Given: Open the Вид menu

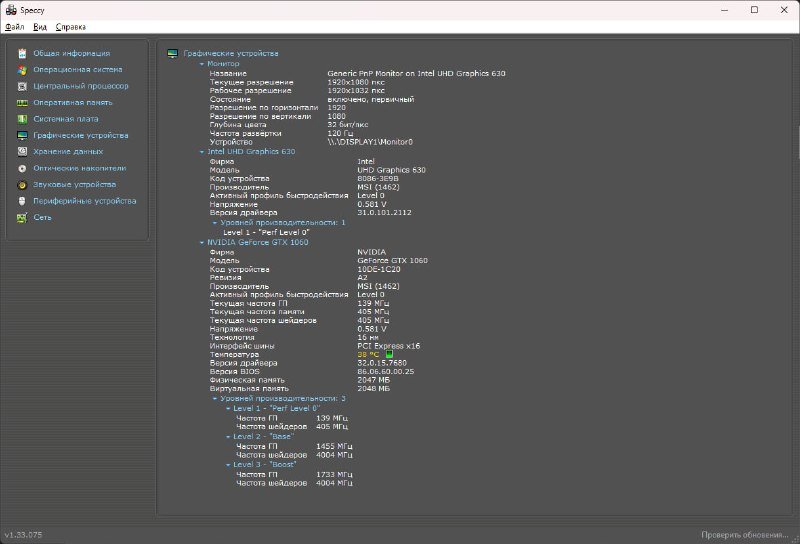Looking at the screenshot, I should click(x=40, y=27).
